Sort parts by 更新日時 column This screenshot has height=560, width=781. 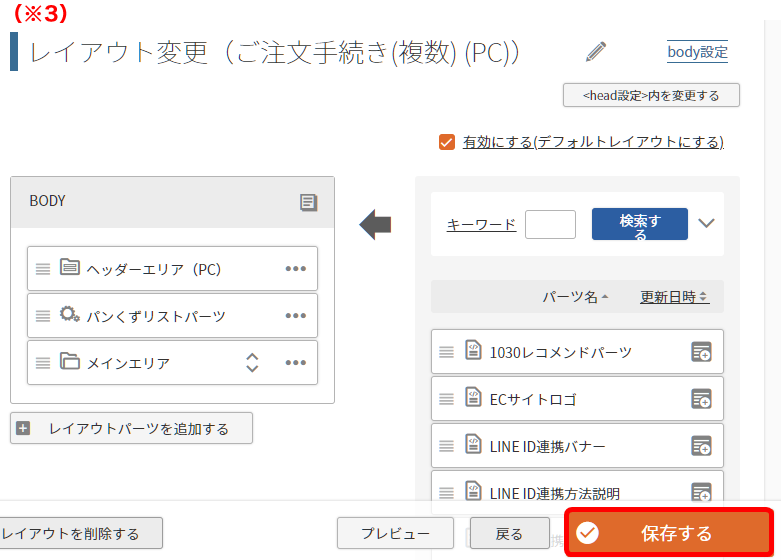coord(674,297)
